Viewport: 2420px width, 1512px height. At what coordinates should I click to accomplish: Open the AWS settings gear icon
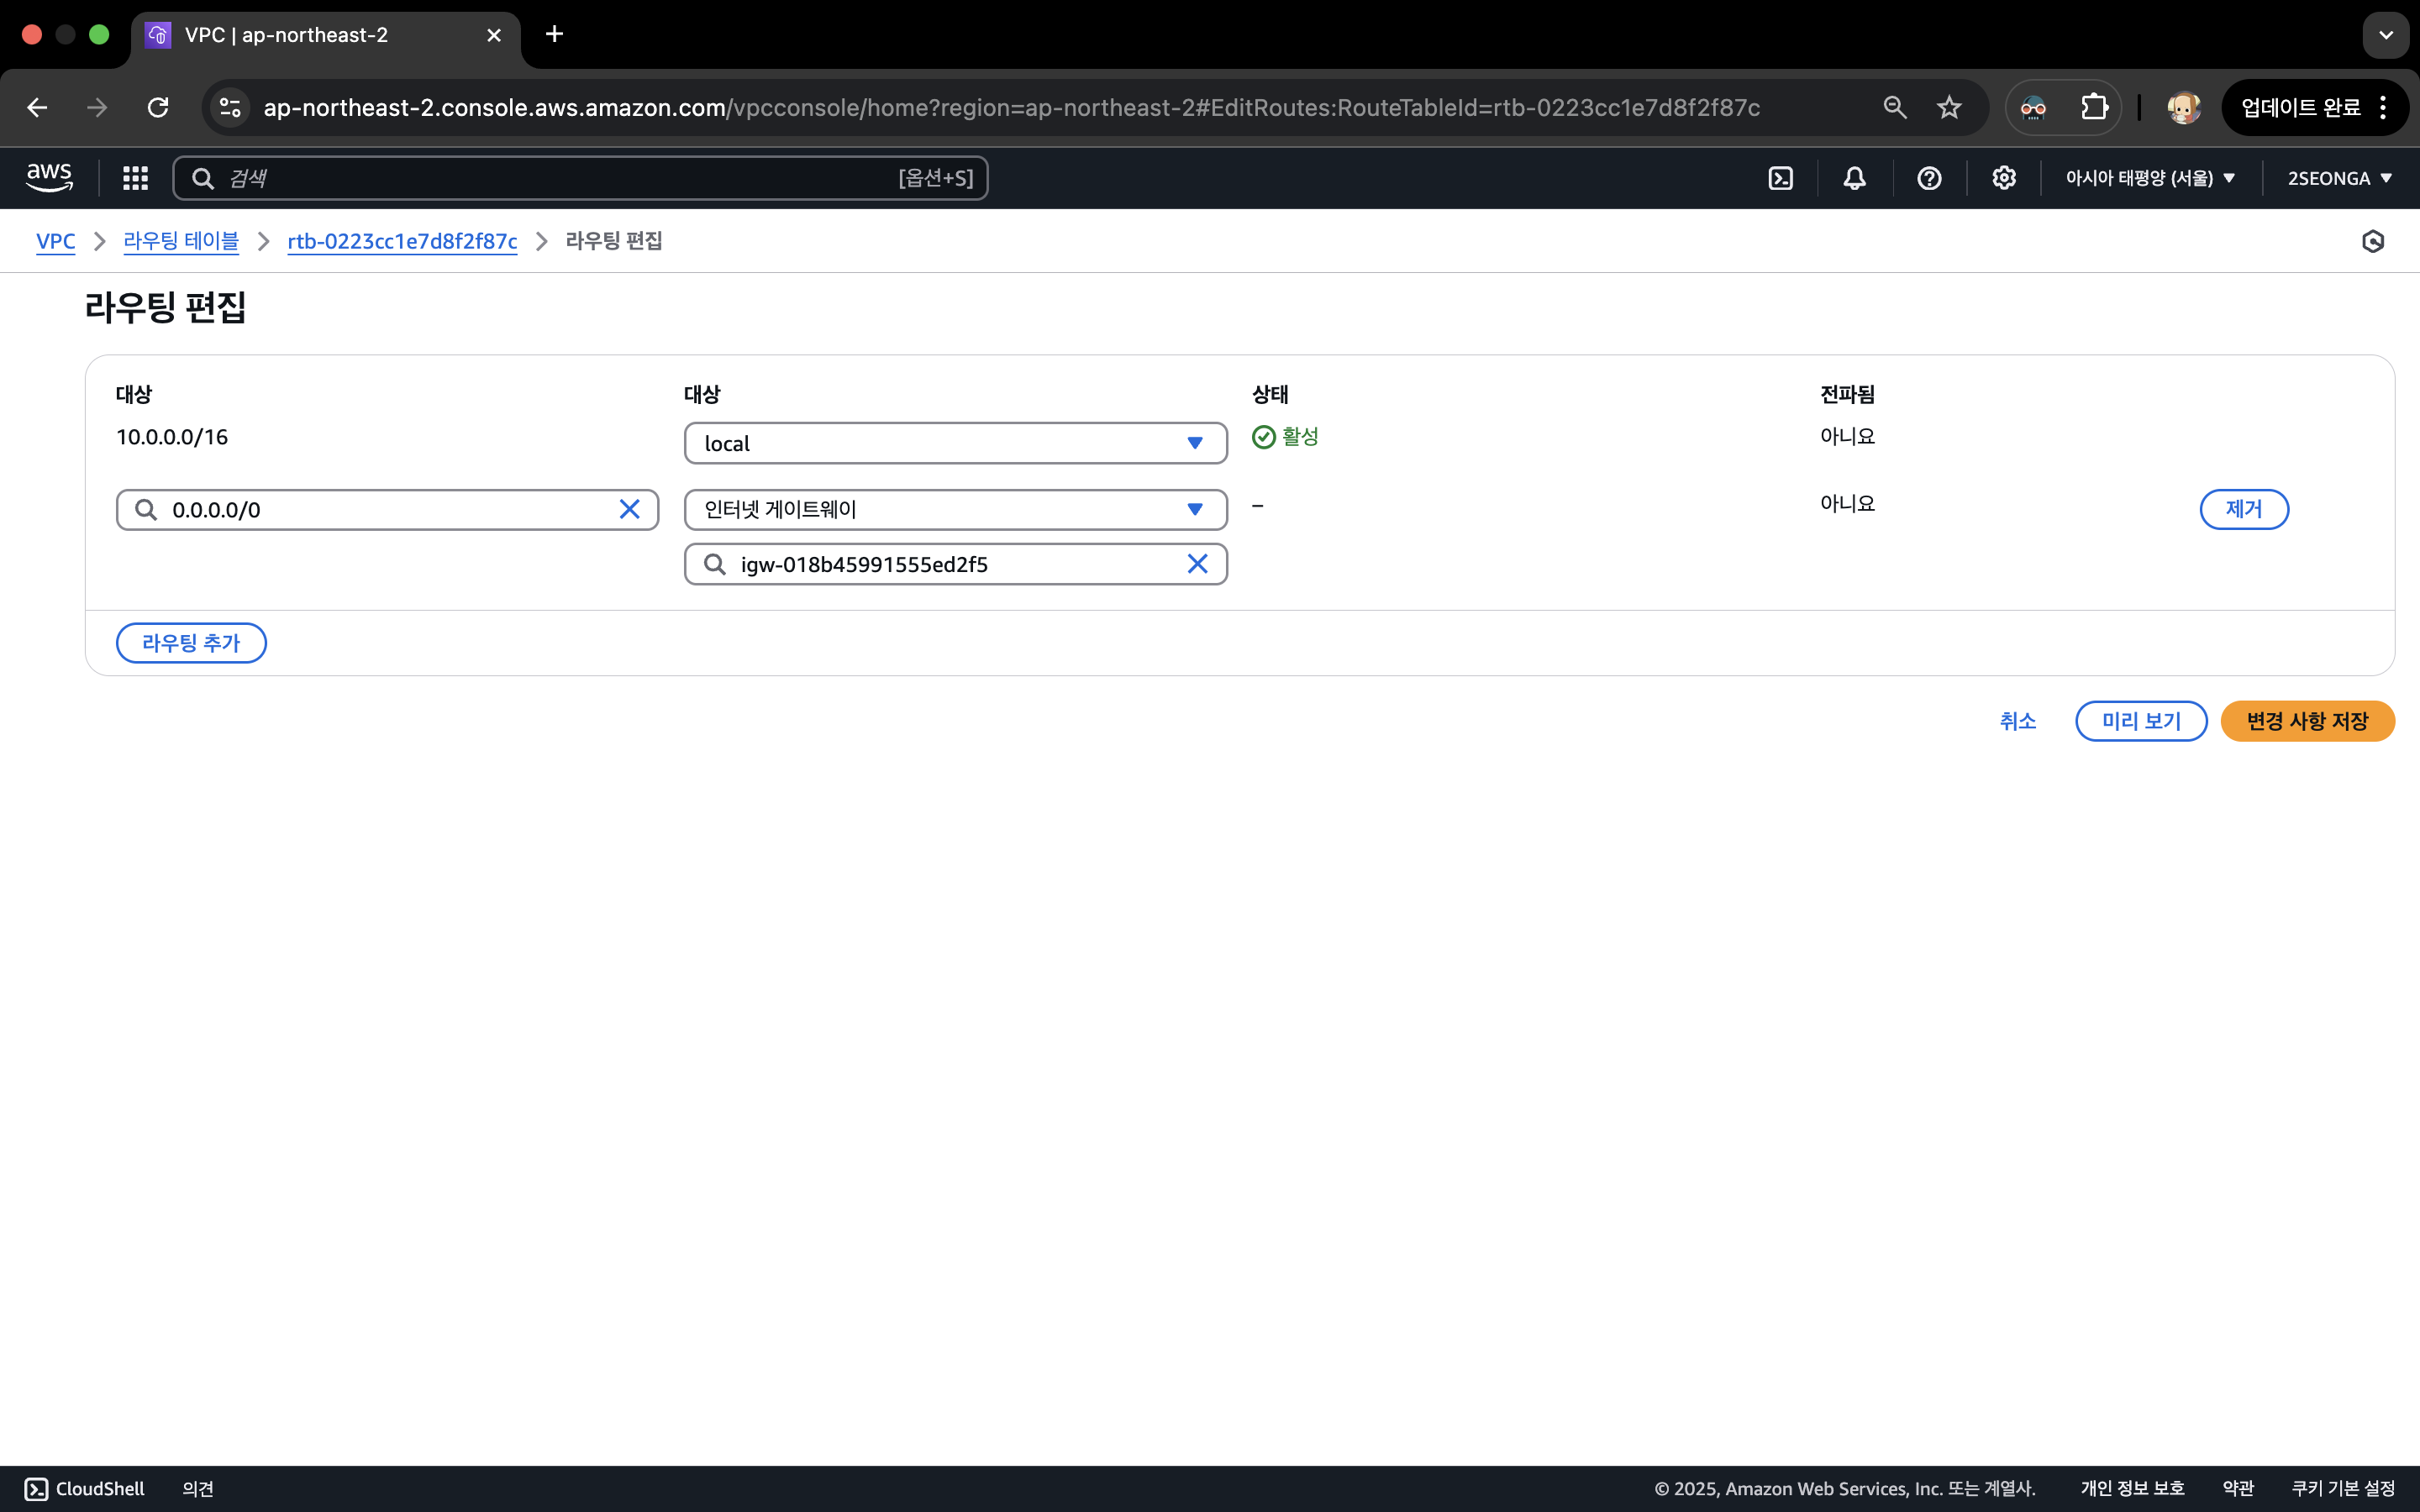(x=2003, y=178)
